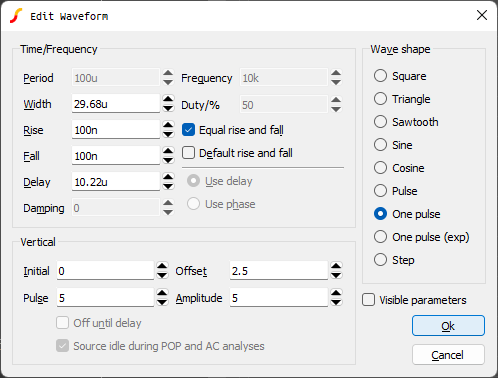
Task: Select the Step wave shape
Action: (x=380, y=260)
